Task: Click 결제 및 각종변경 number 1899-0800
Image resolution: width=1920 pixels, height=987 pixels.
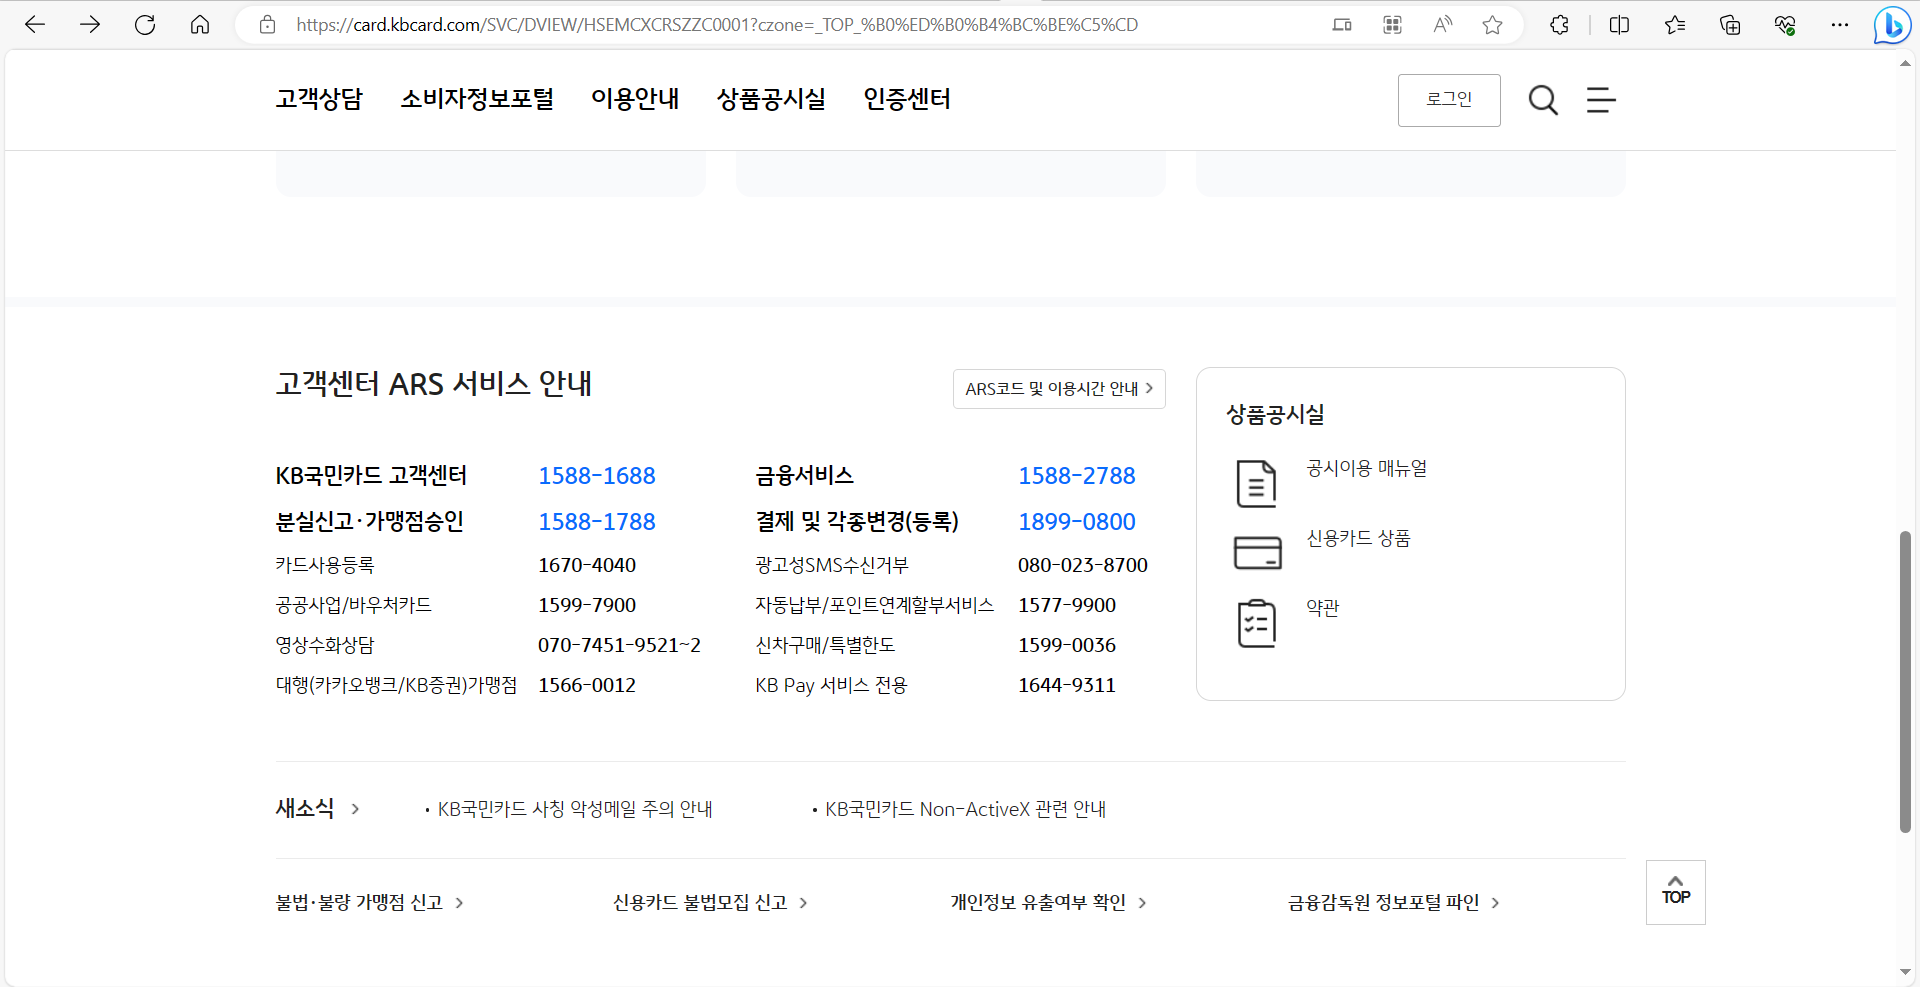Action: click(1077, 522)
